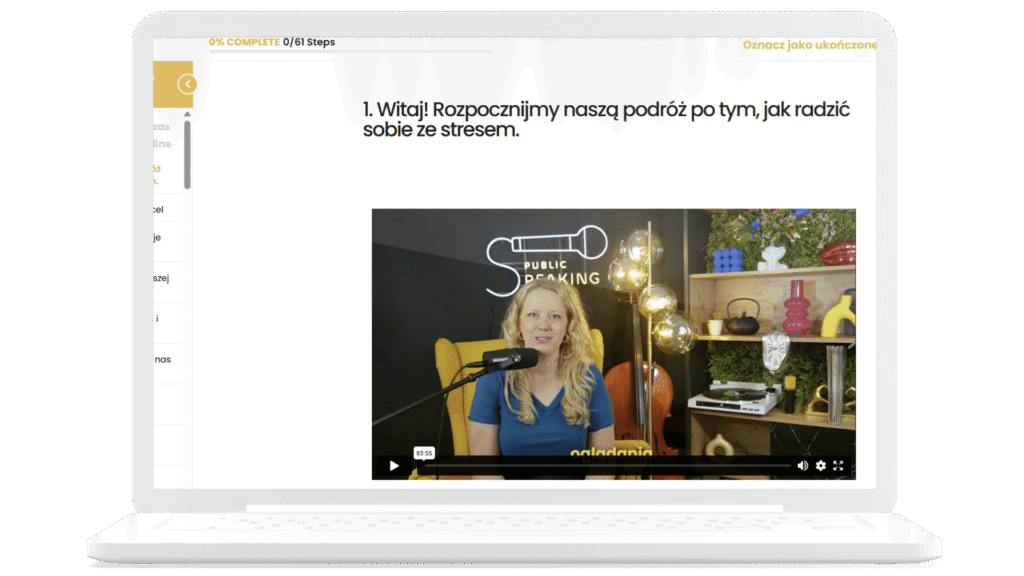Click the '03:55' time tooltip on the video
This screenshot has width=1024, height=576.
[424, 453]
